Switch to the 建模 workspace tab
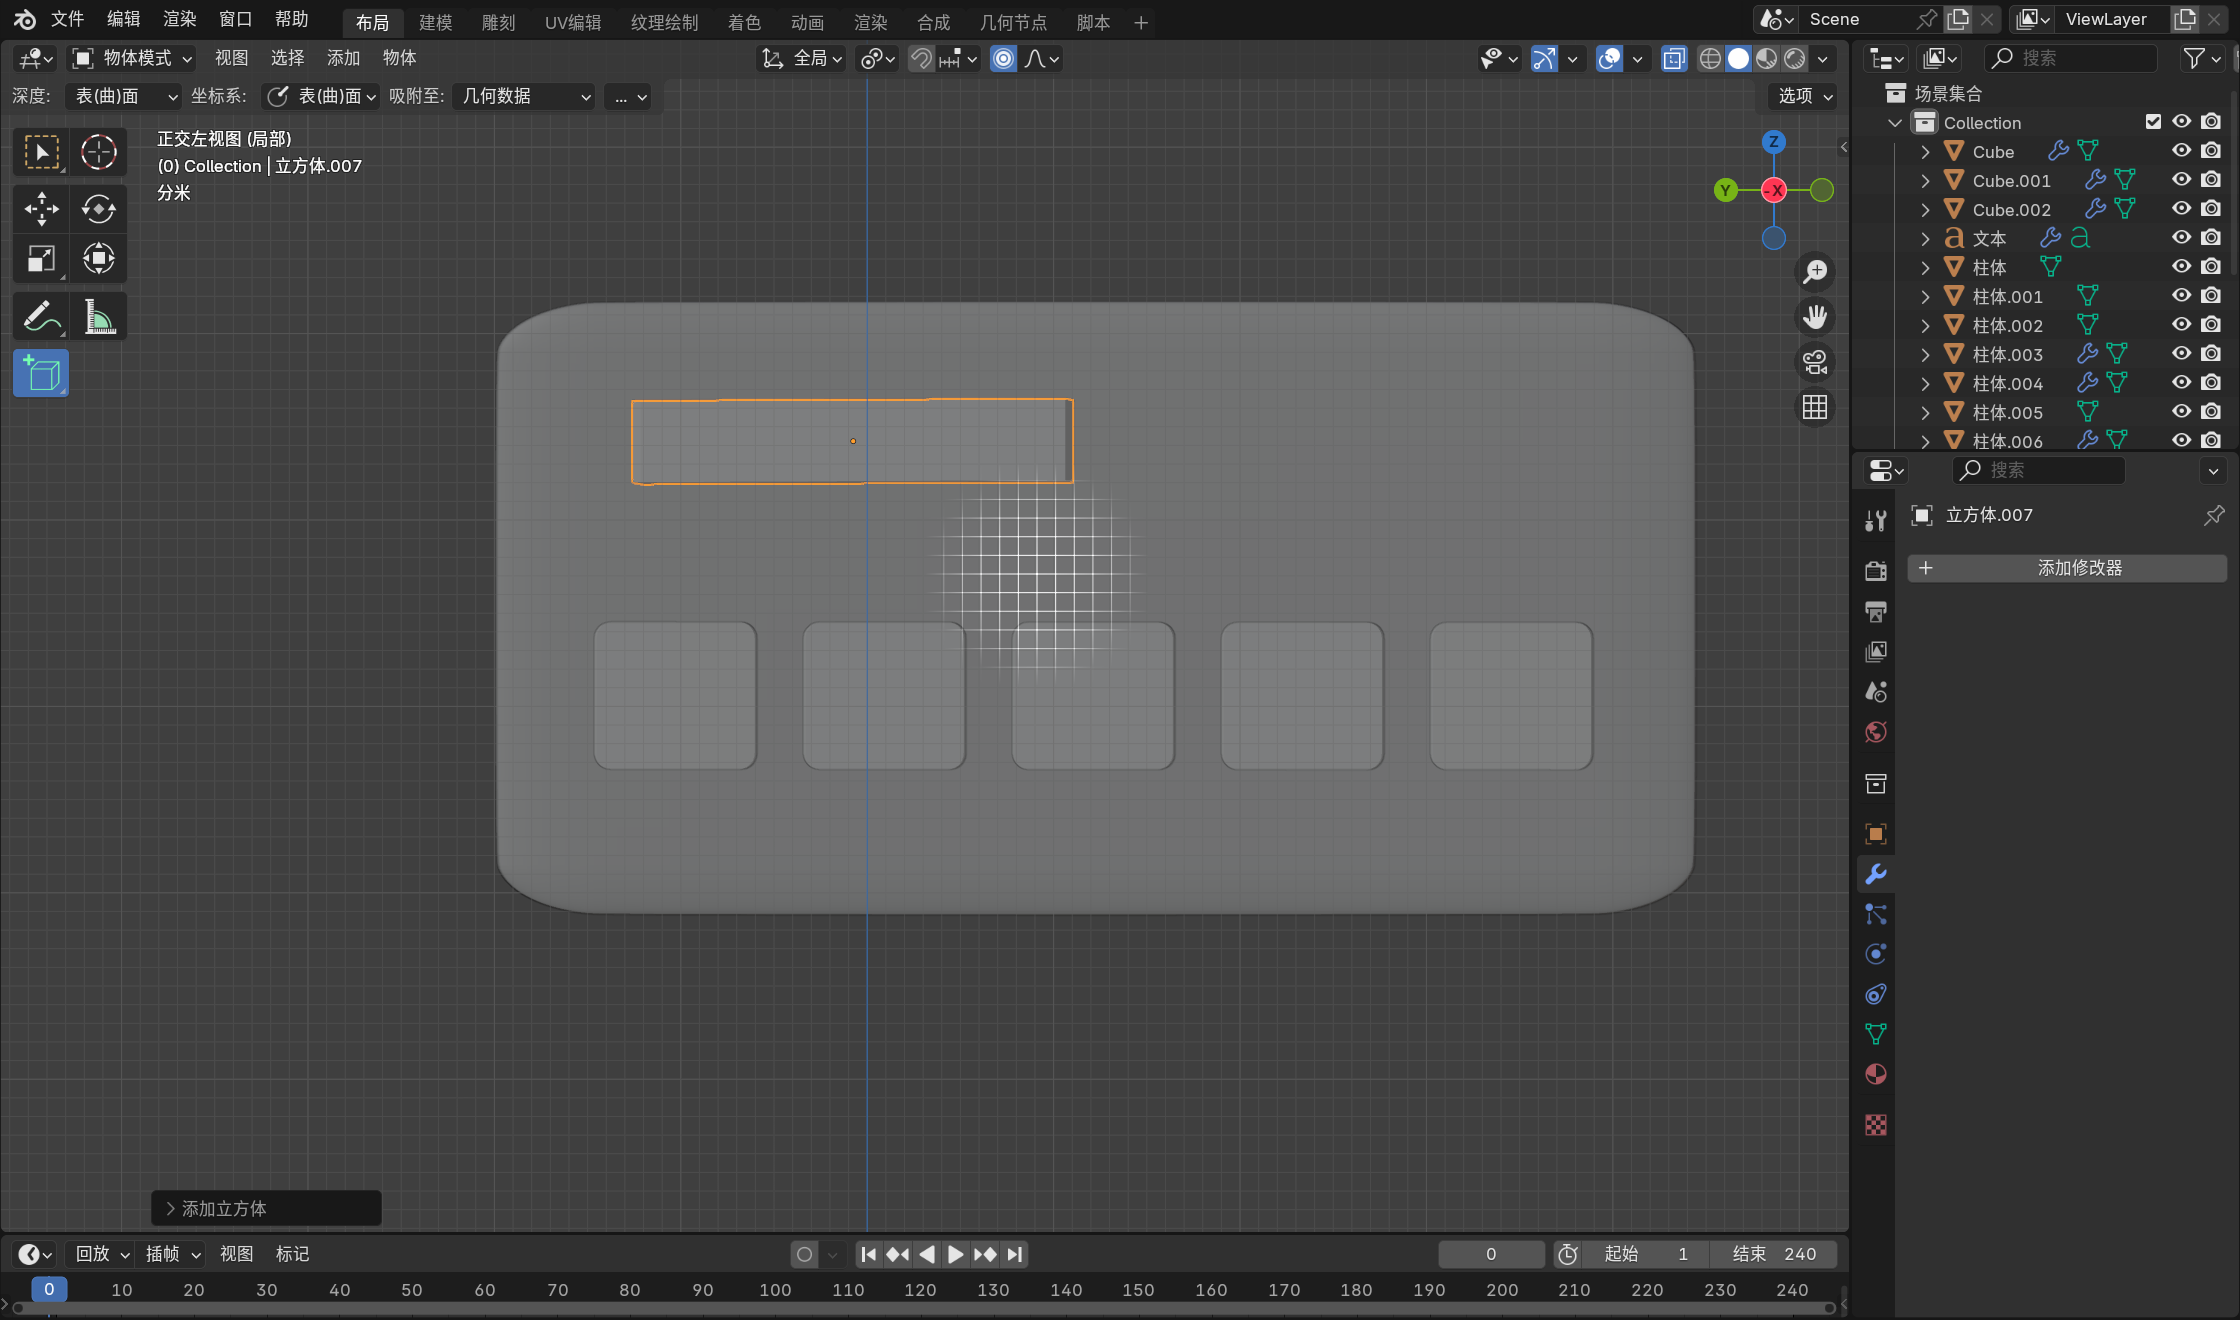 click(435, 22)
